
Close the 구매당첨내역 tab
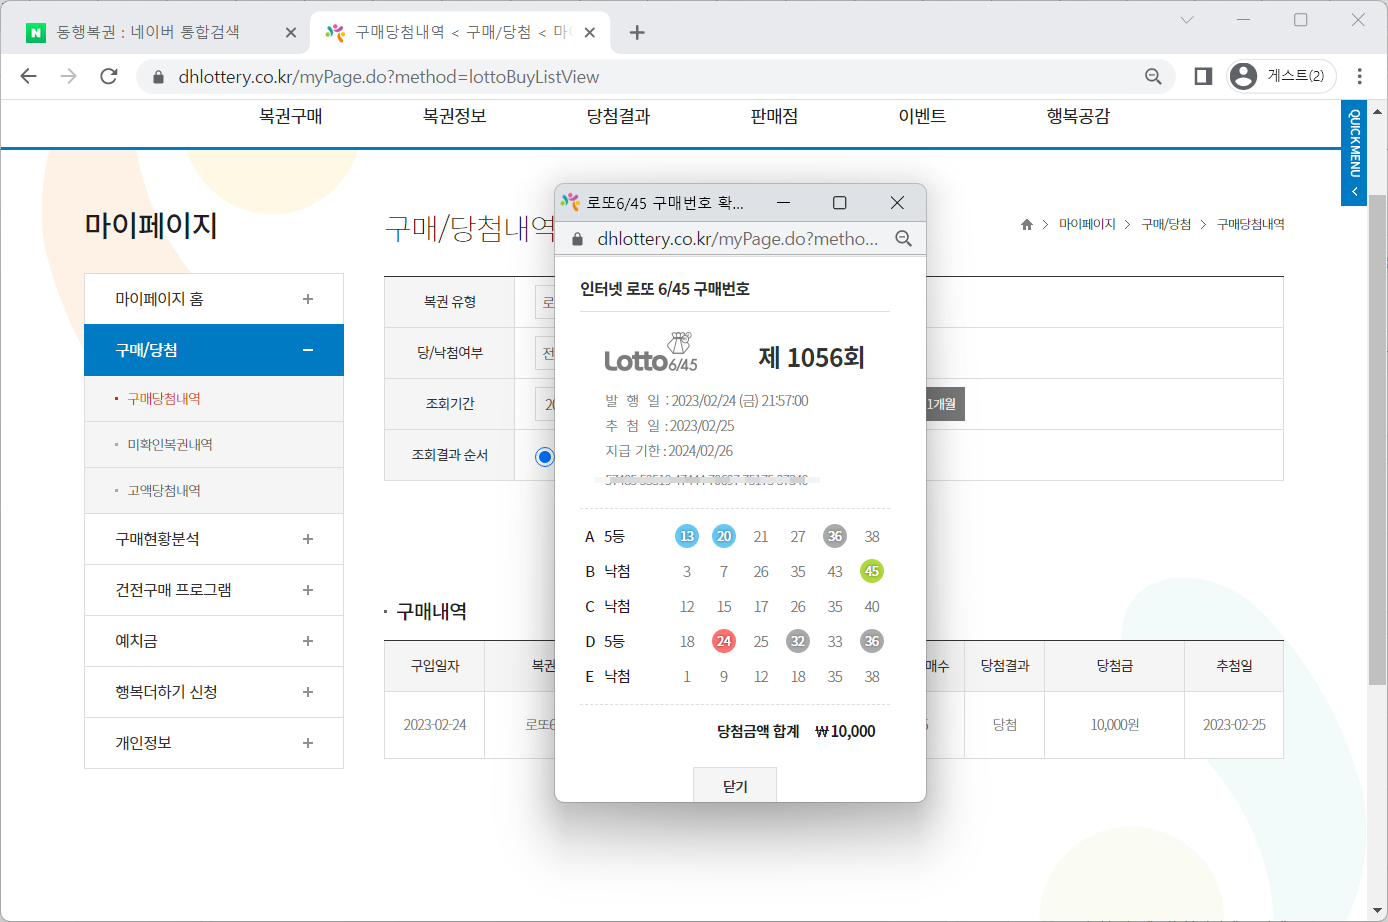(590, 32)
